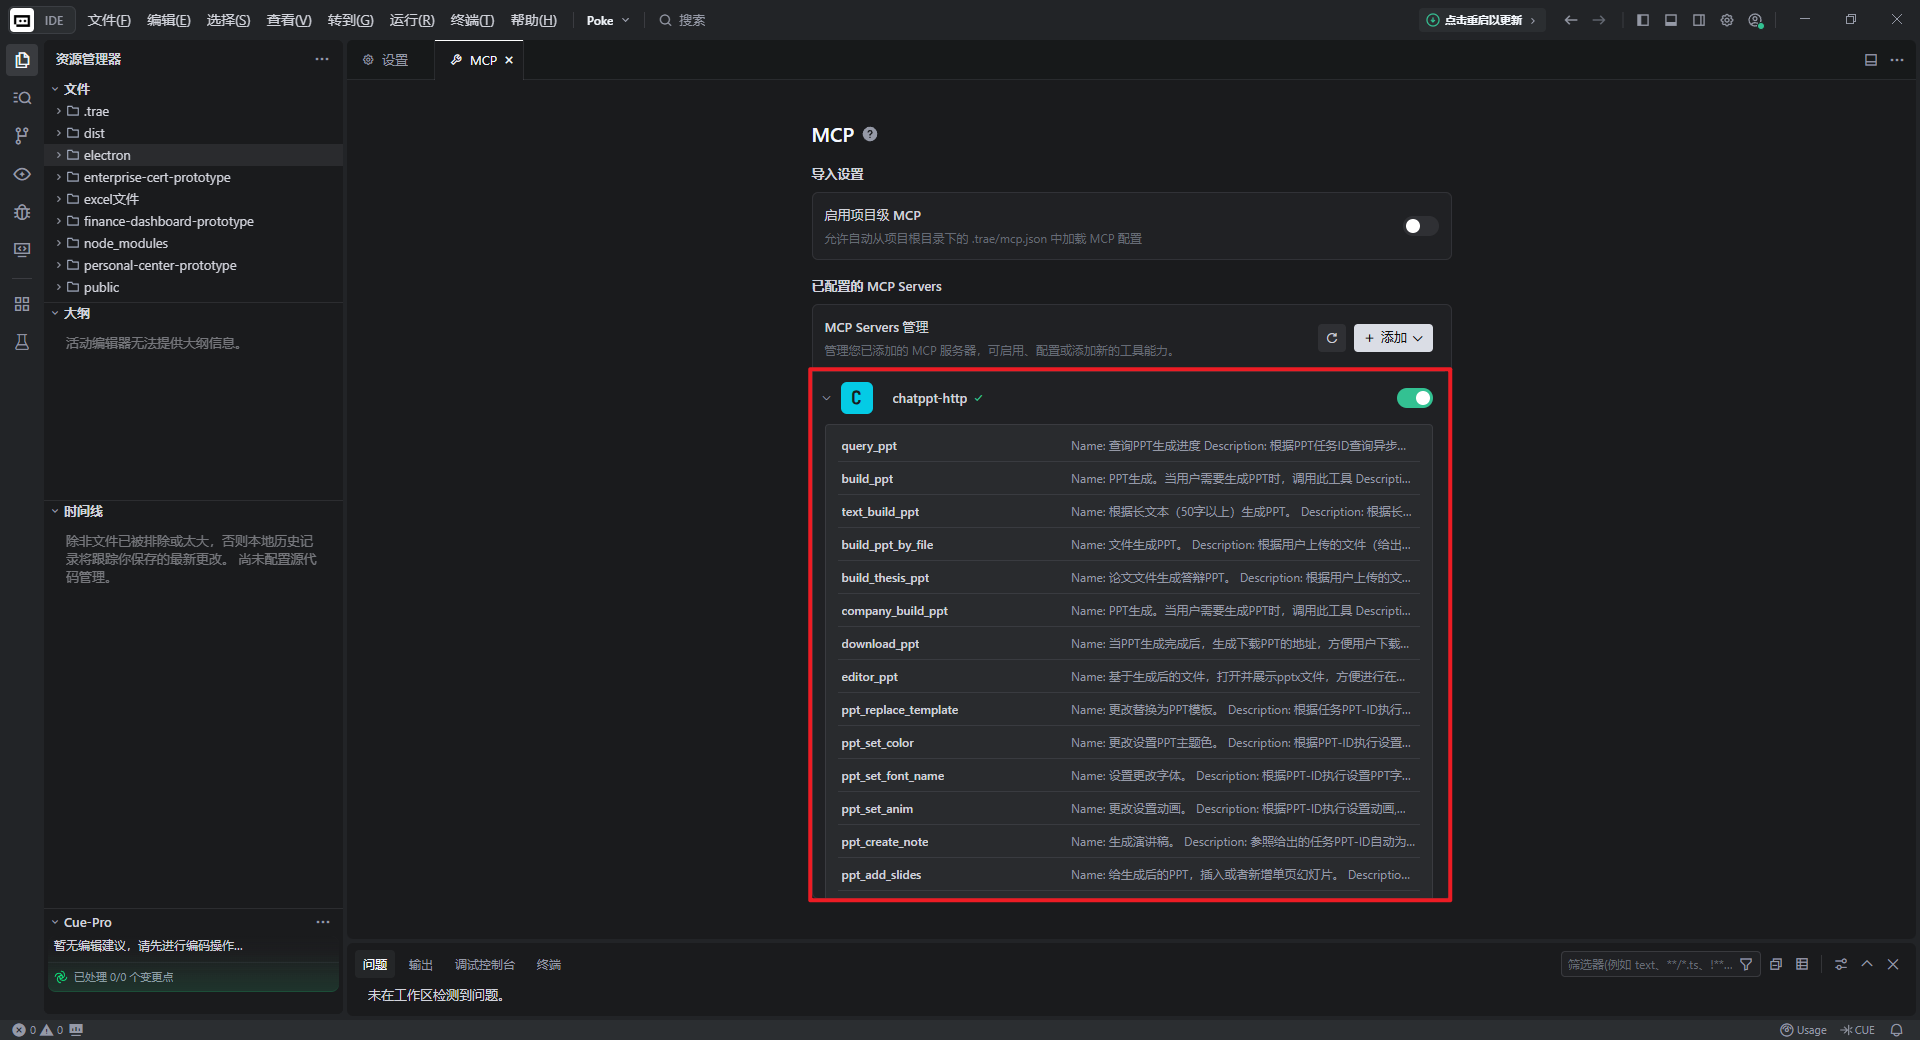Open the Search view in activity bar
The image size is (1920, 1040).
pyautogui.click(x=22, y=98)
